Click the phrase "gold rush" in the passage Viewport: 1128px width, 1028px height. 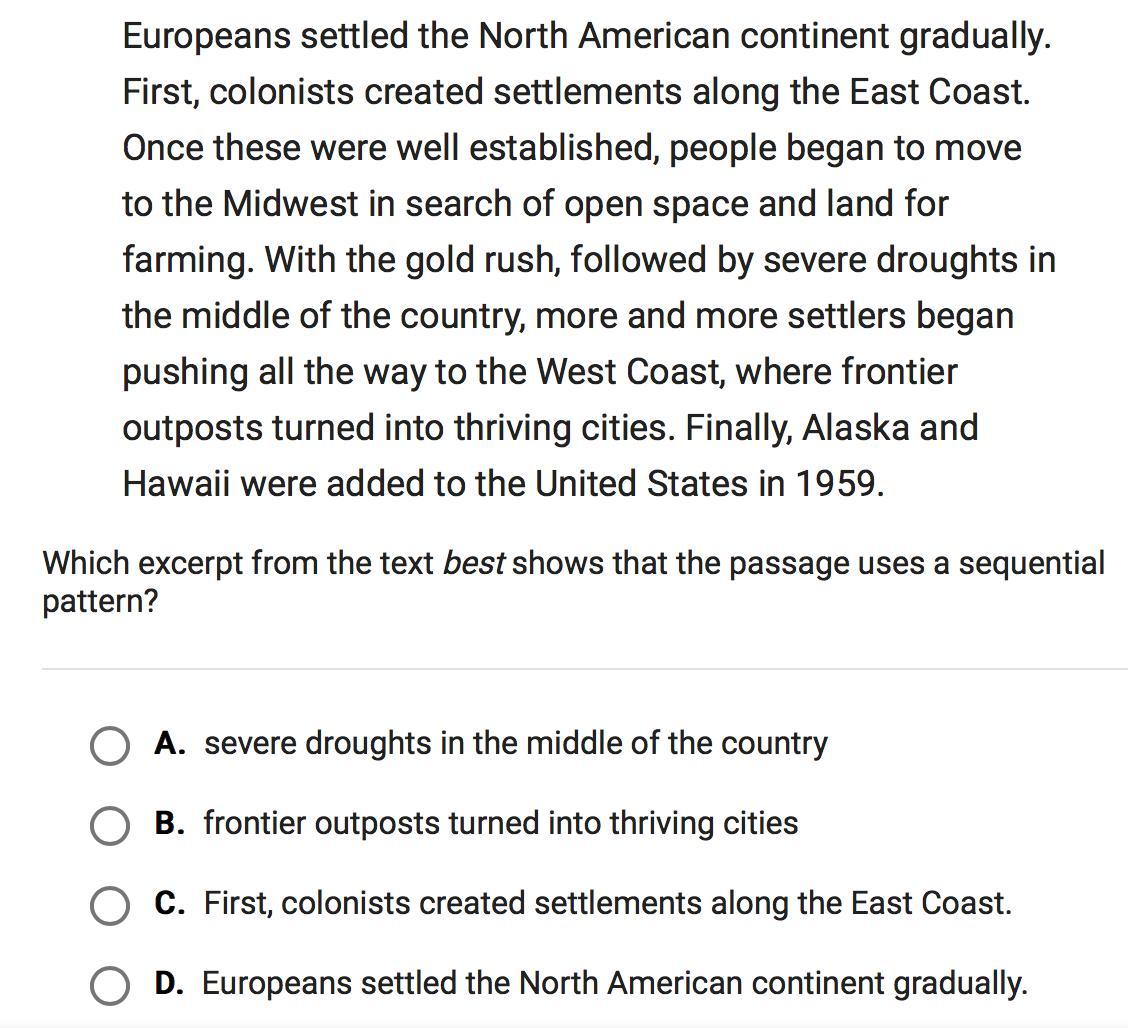click(x=480, y=260)
